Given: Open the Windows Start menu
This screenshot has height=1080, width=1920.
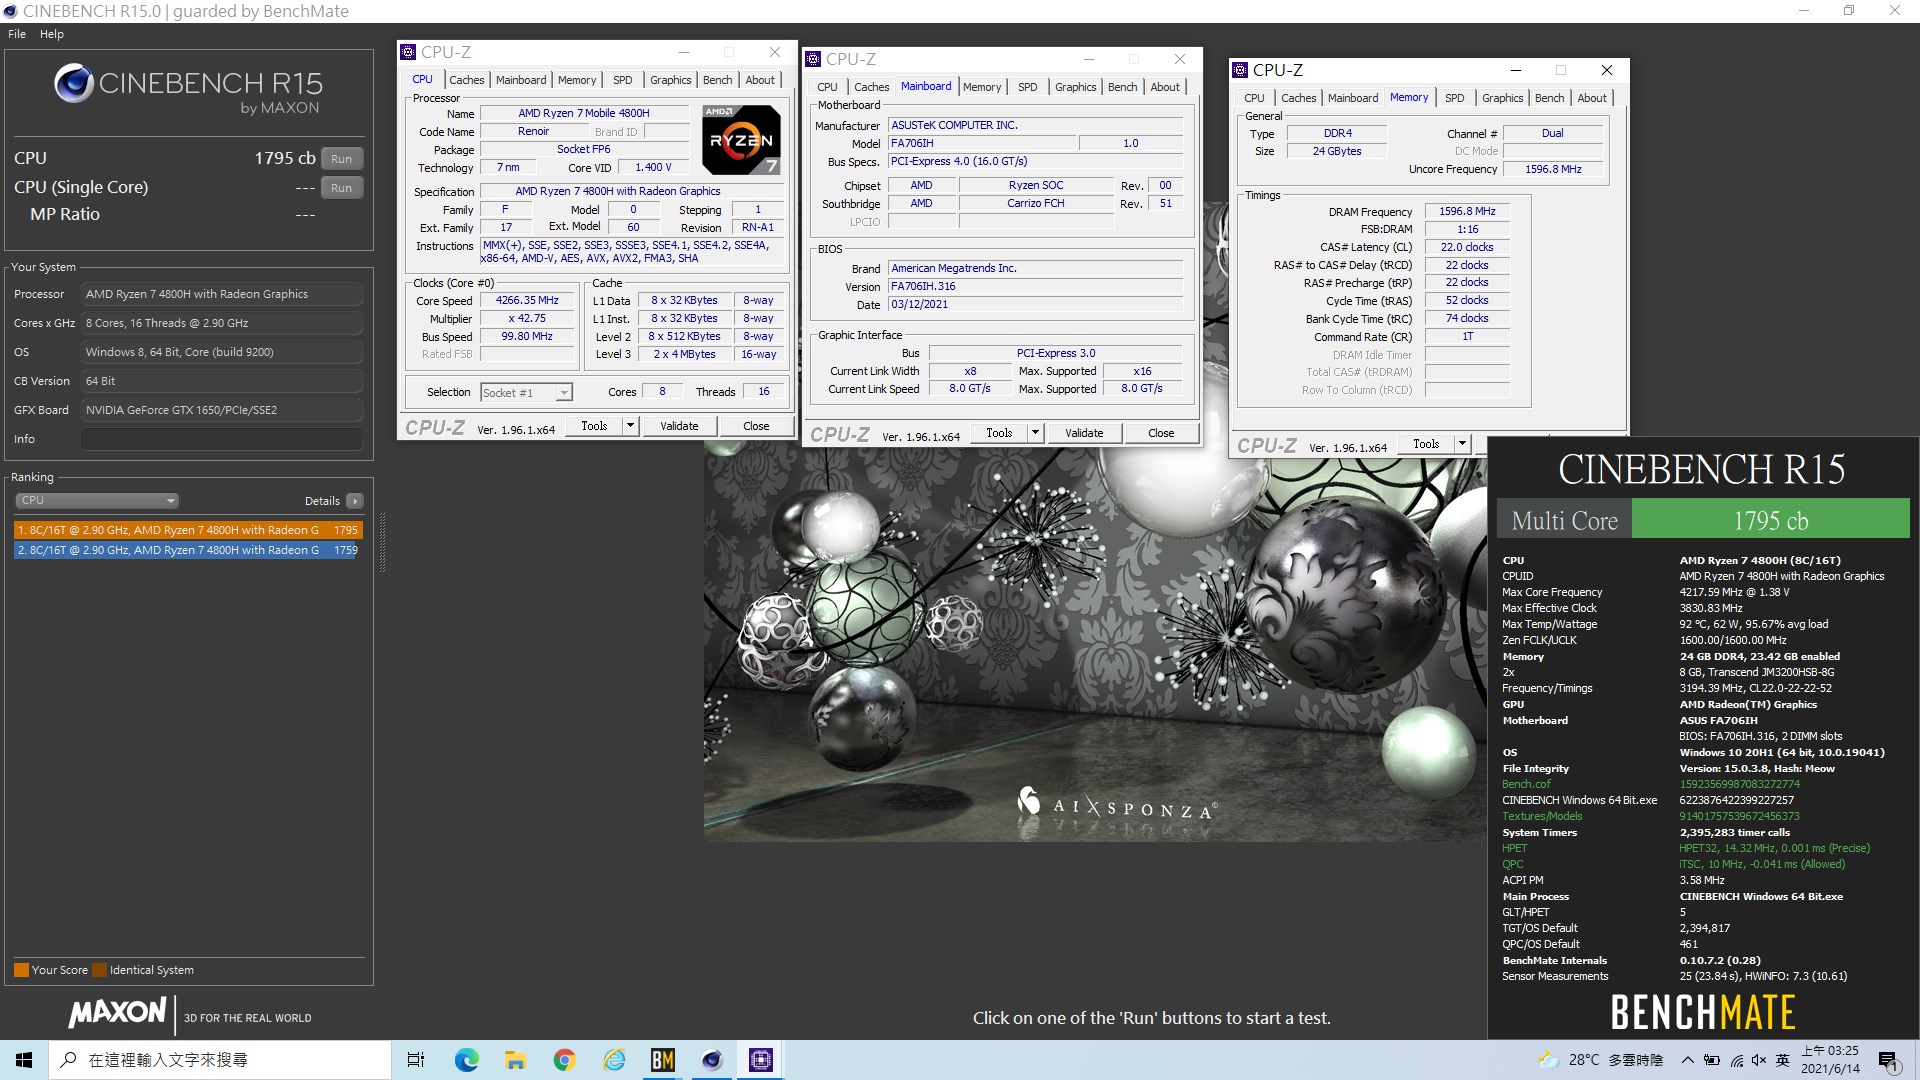Looking at the screenshot, I should [24, 1060].
